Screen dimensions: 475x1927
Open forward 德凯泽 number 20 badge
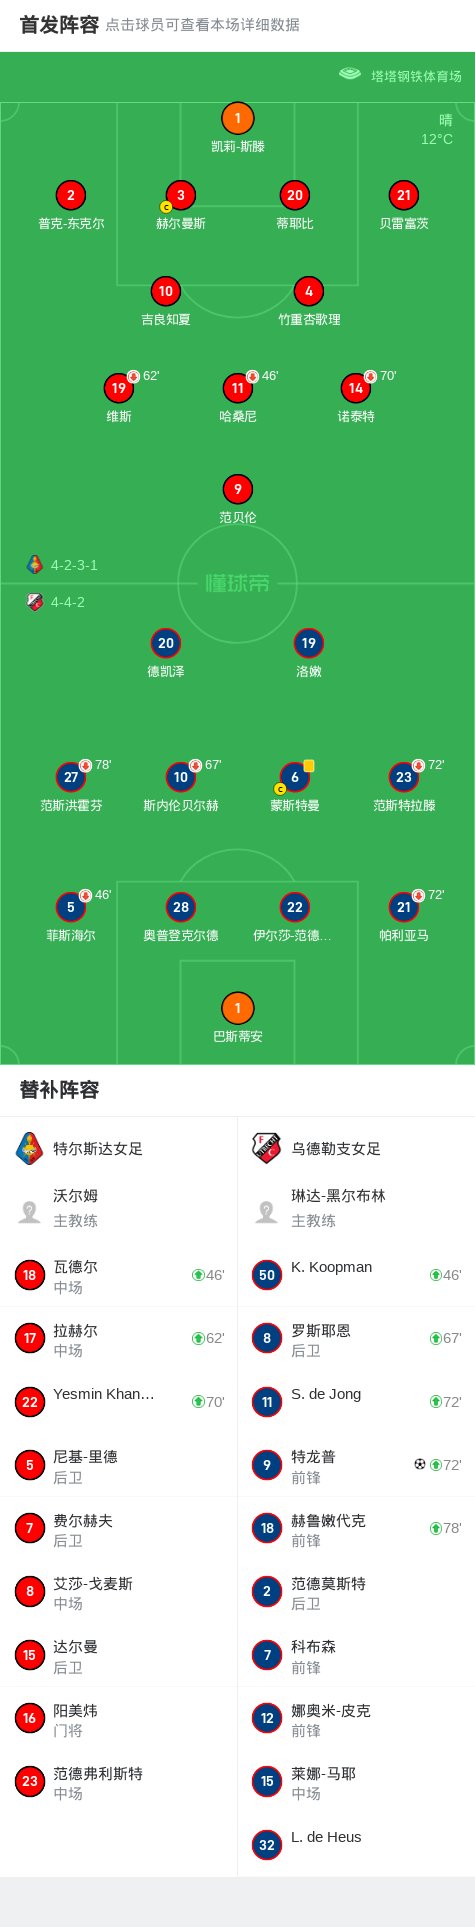165,643
